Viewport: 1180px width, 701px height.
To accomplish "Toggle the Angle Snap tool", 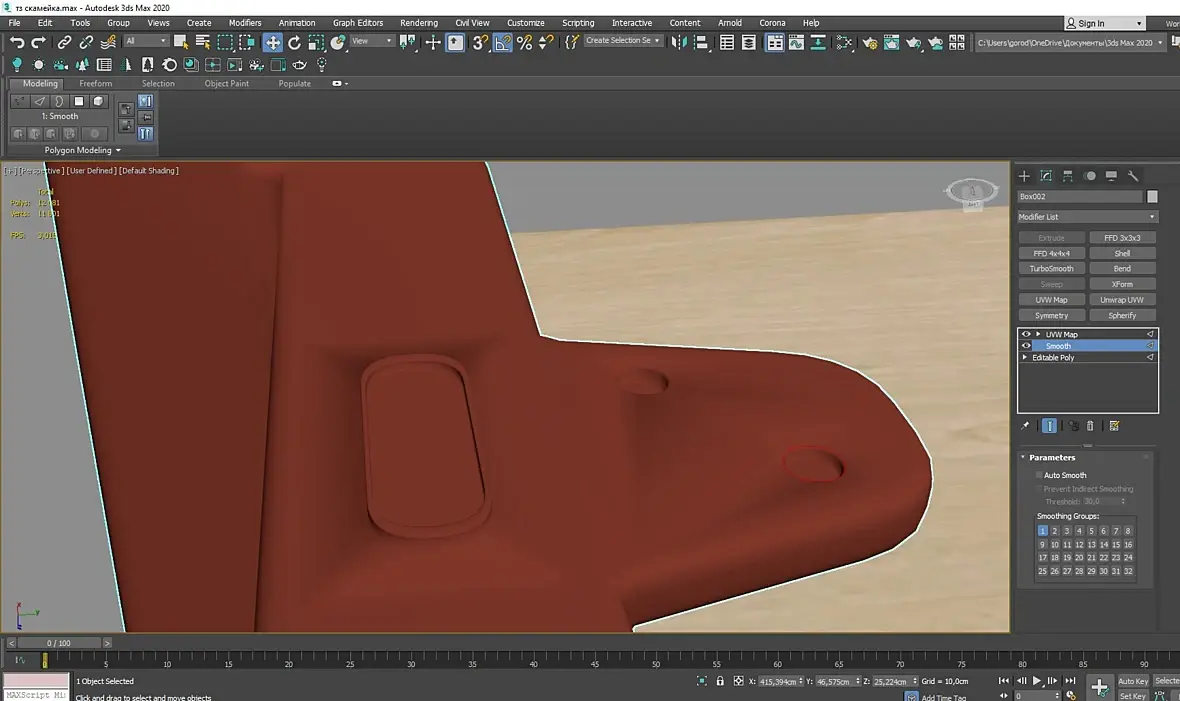I will pos(502,42).
